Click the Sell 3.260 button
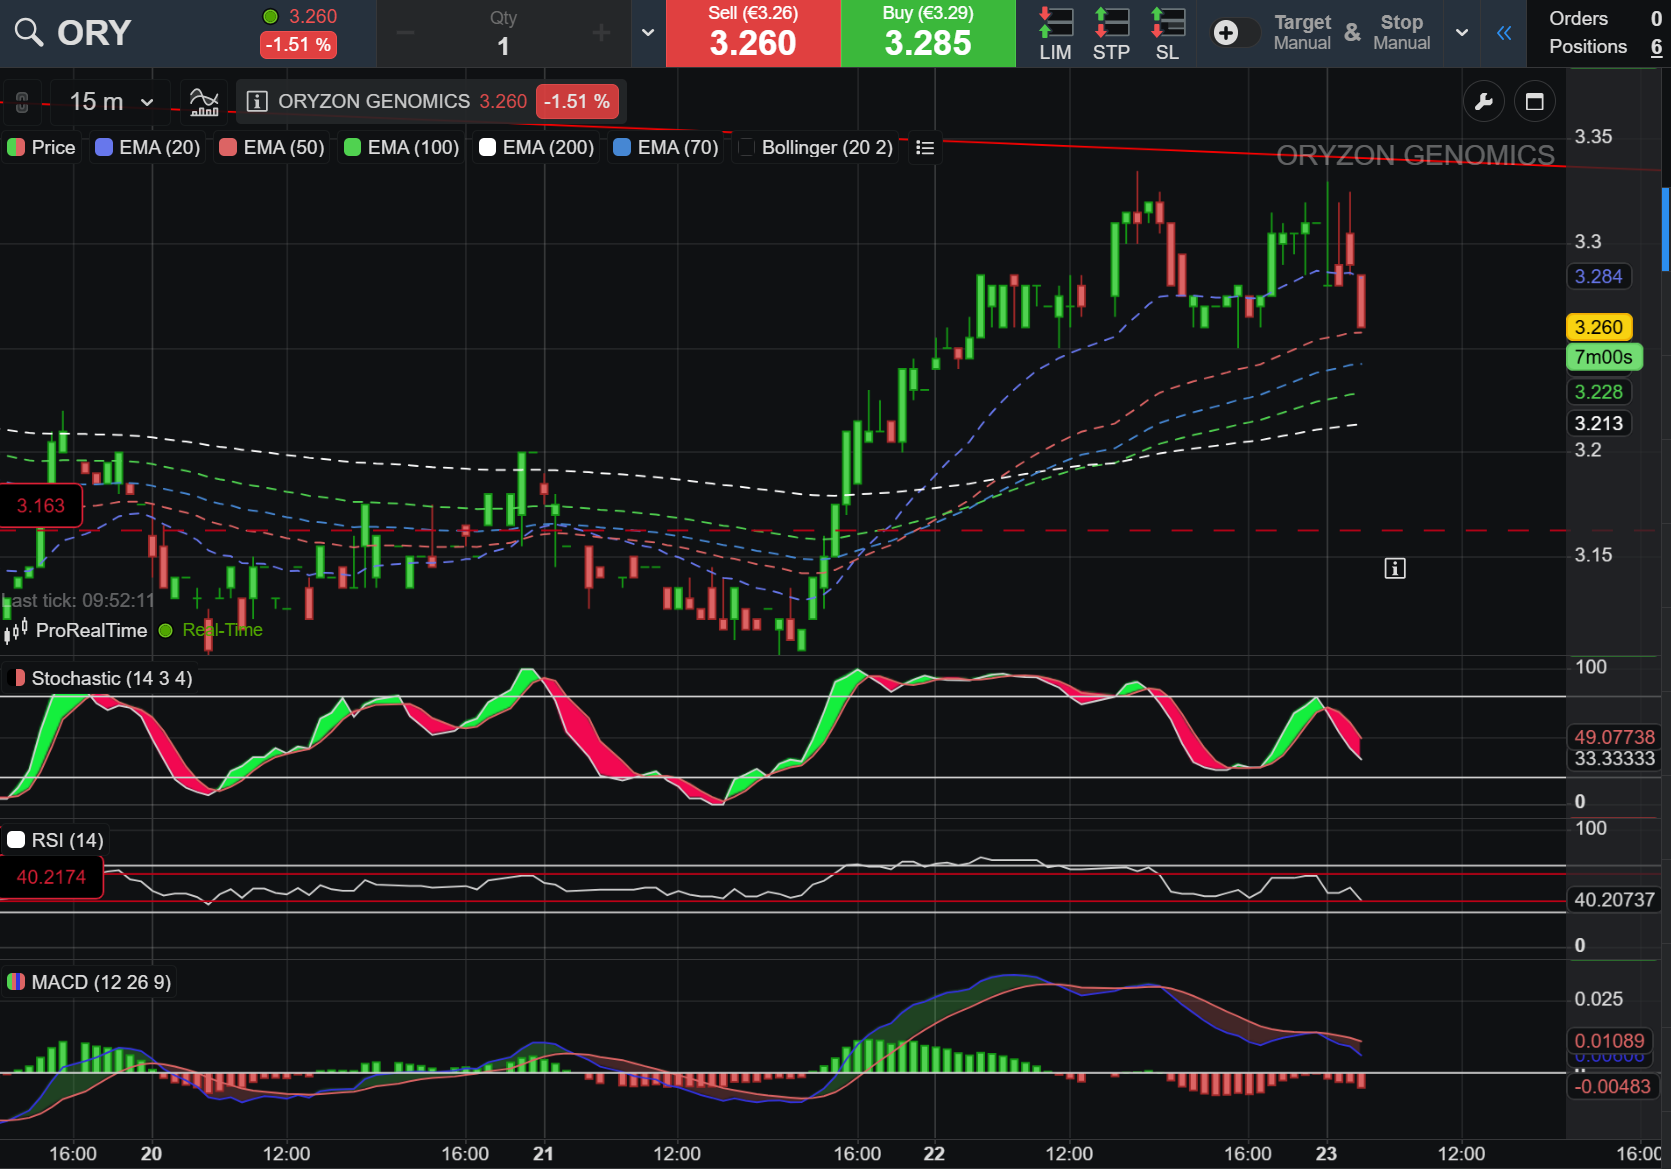This screenshot has width=1671, height=1169. pos(753,33)
